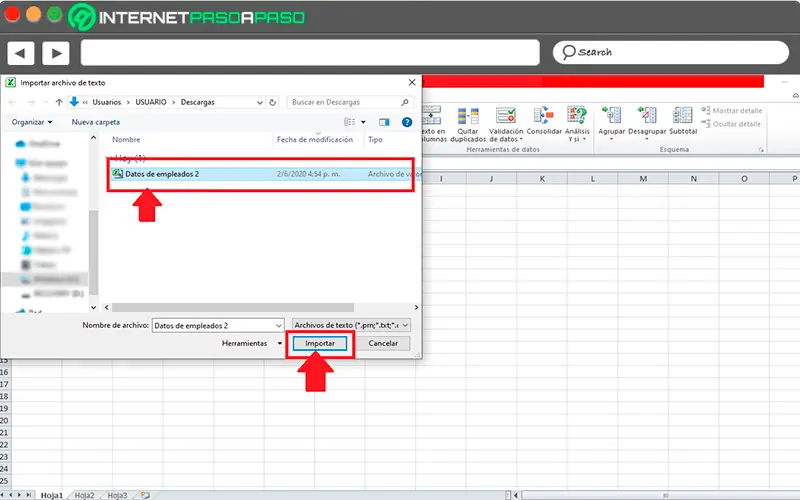
Task: Click the first sheet navigation arrow
Action: point(5,495)
